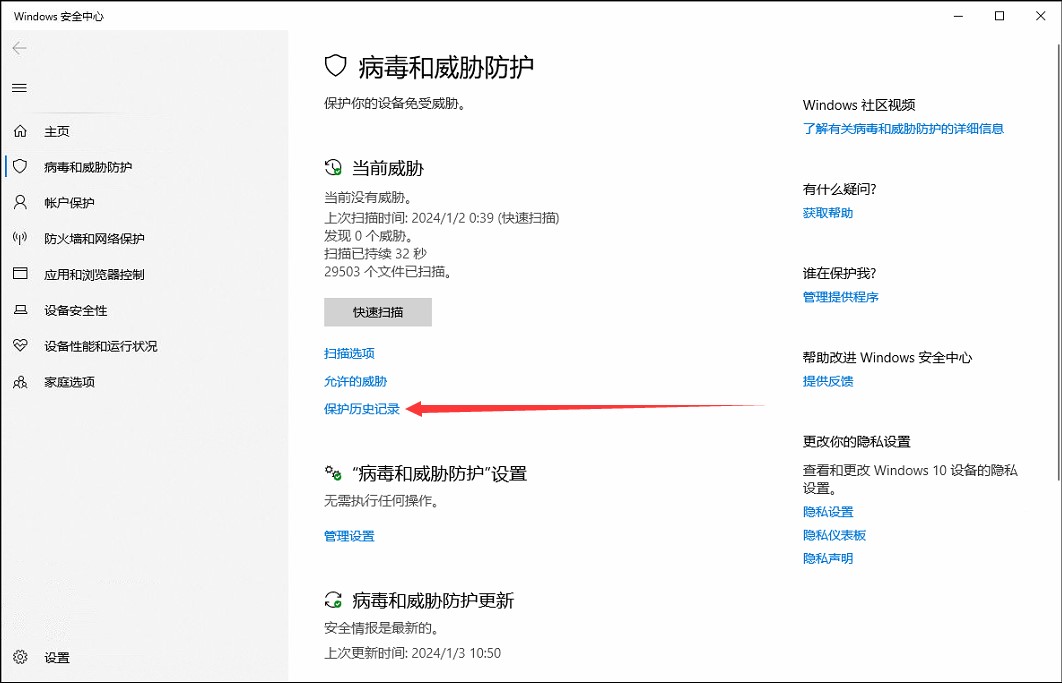Click text 扫描已持续 32 秒
The width and height of the screenshot is (1062, 683).
pyautogui.click(x=376, y=253)
